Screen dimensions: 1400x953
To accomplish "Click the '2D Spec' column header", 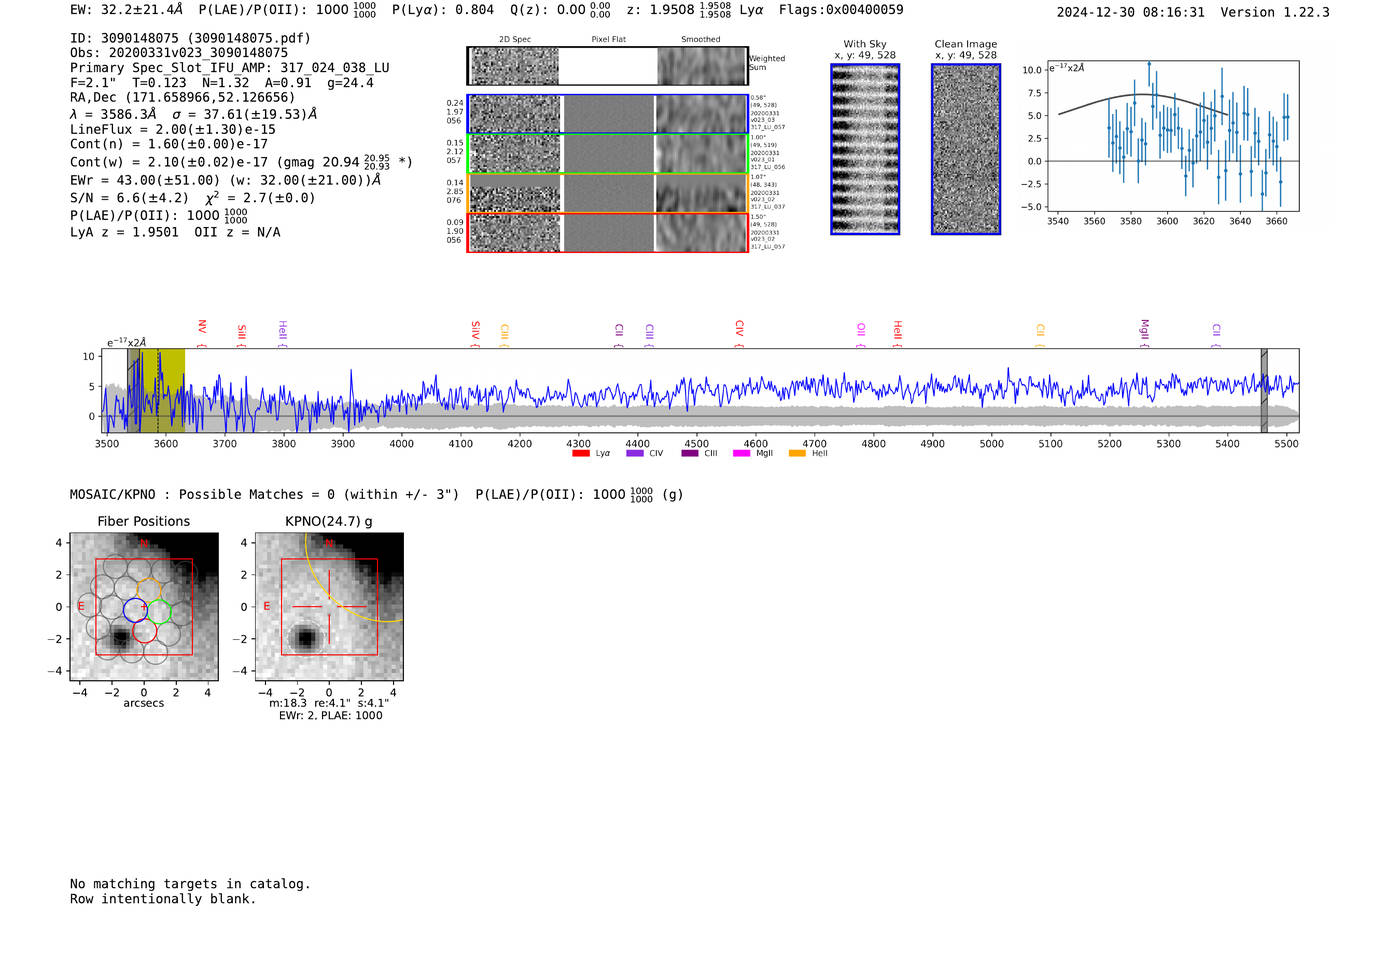I will pyautogui.click(x=515, y=40).
